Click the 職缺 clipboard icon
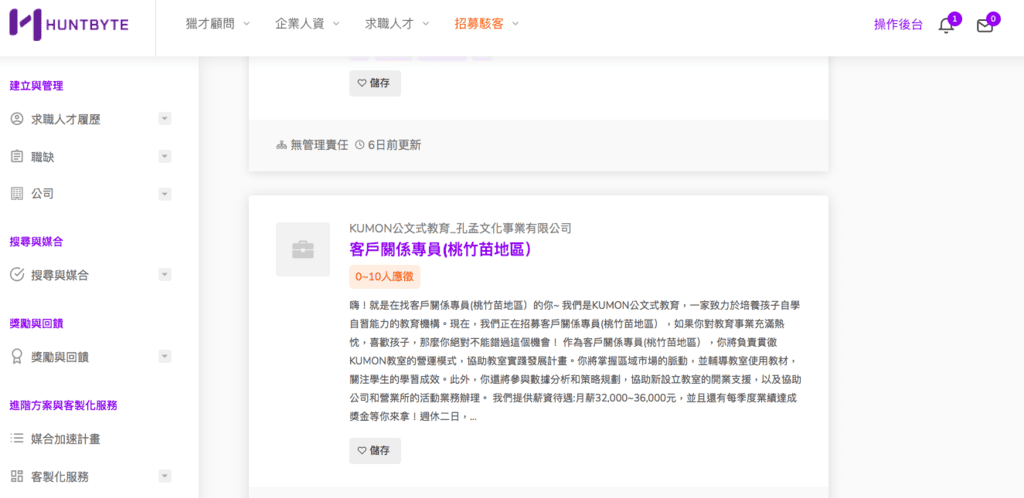Viewport: 1024px width, 498px height. coord(17,157)
